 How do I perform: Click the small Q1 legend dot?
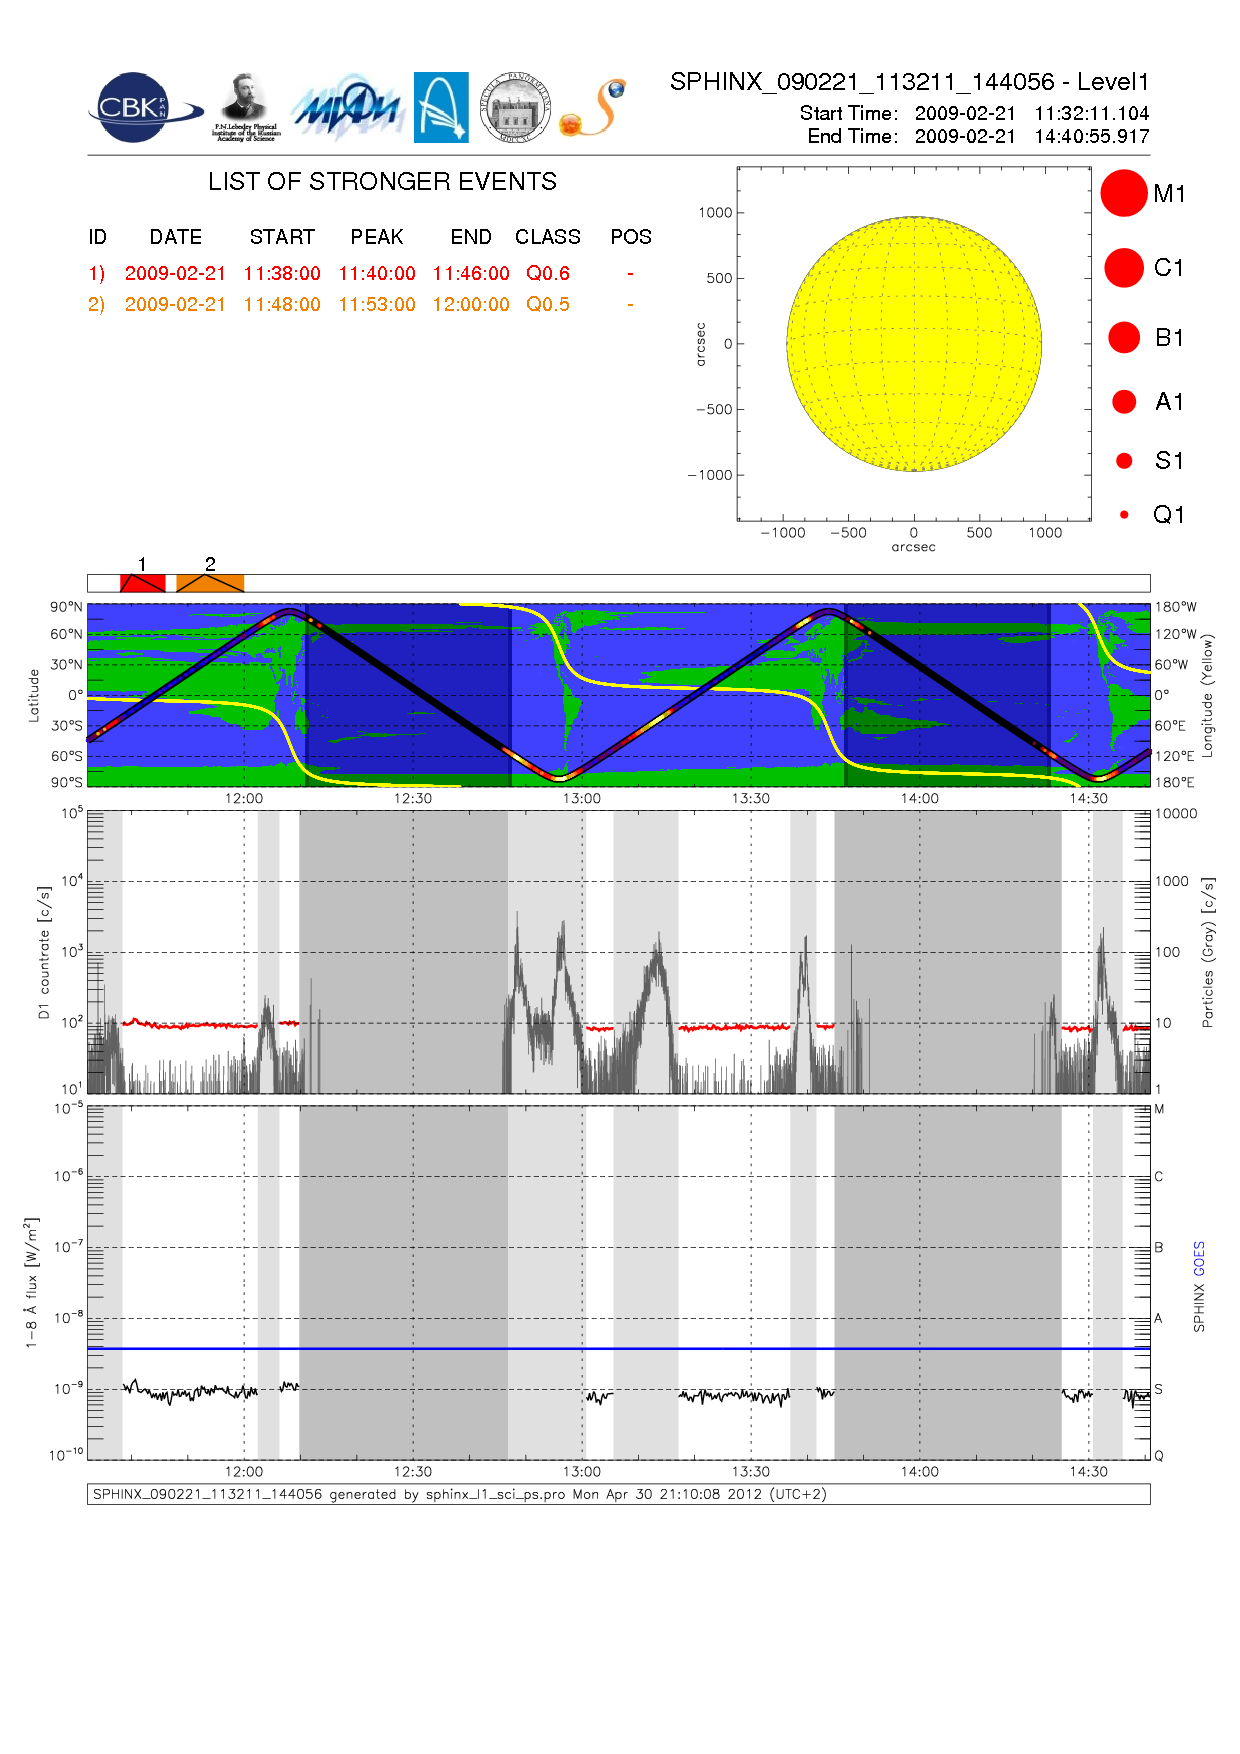coord(1124,515)
